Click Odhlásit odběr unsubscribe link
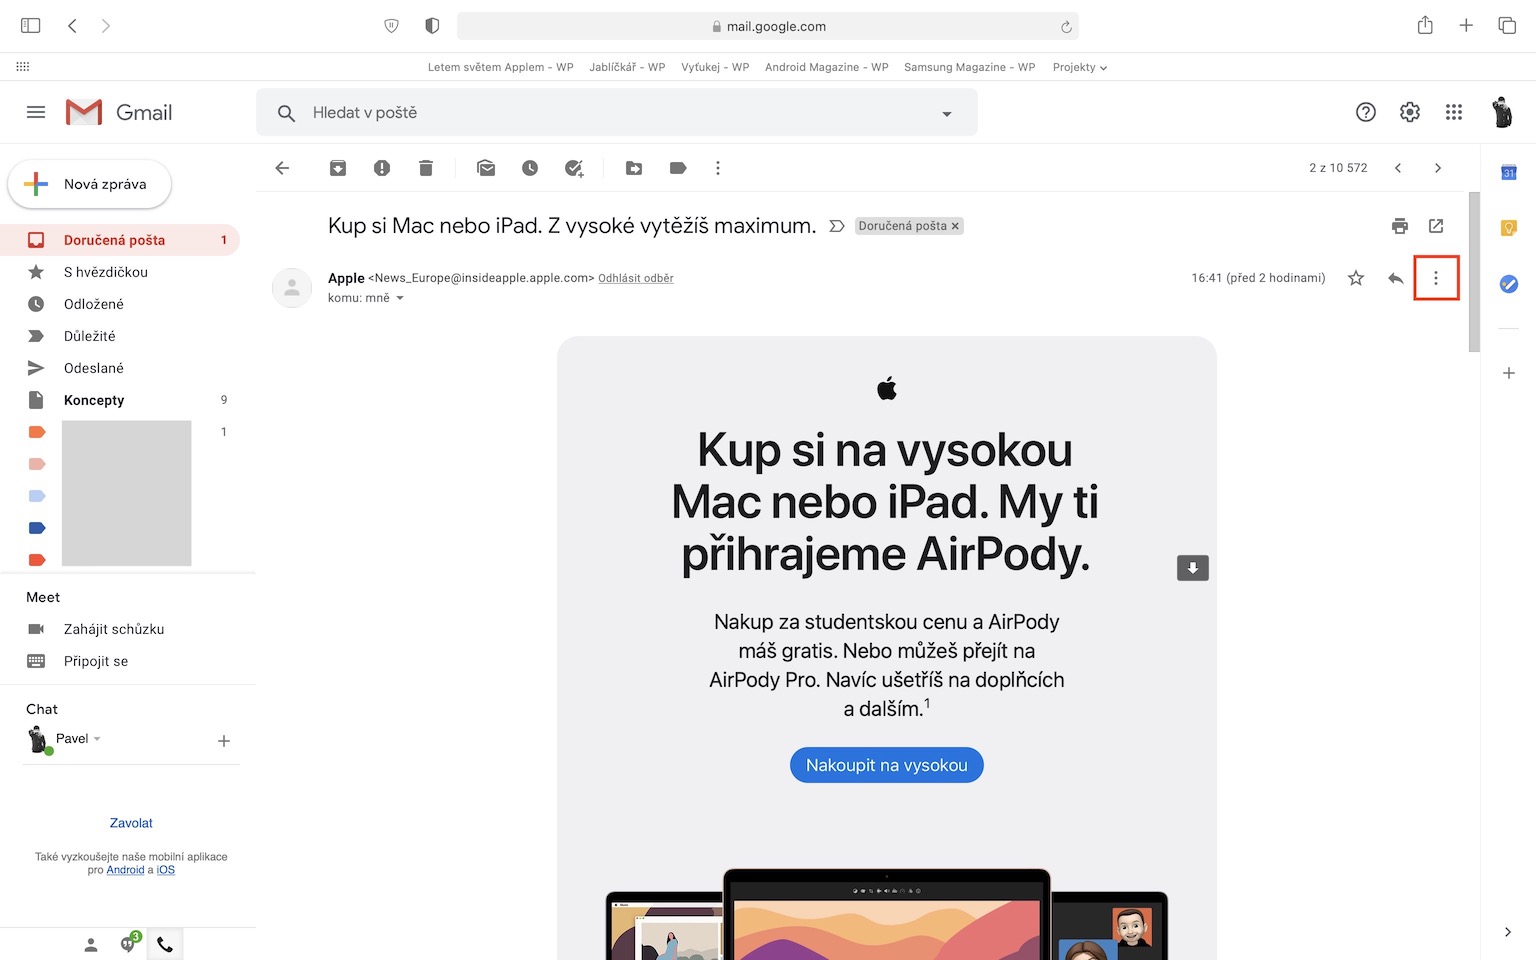 [636, 278]
